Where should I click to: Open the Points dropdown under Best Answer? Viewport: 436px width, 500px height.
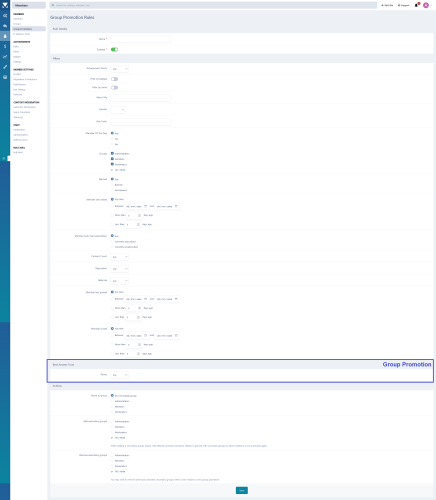[120, 375]
